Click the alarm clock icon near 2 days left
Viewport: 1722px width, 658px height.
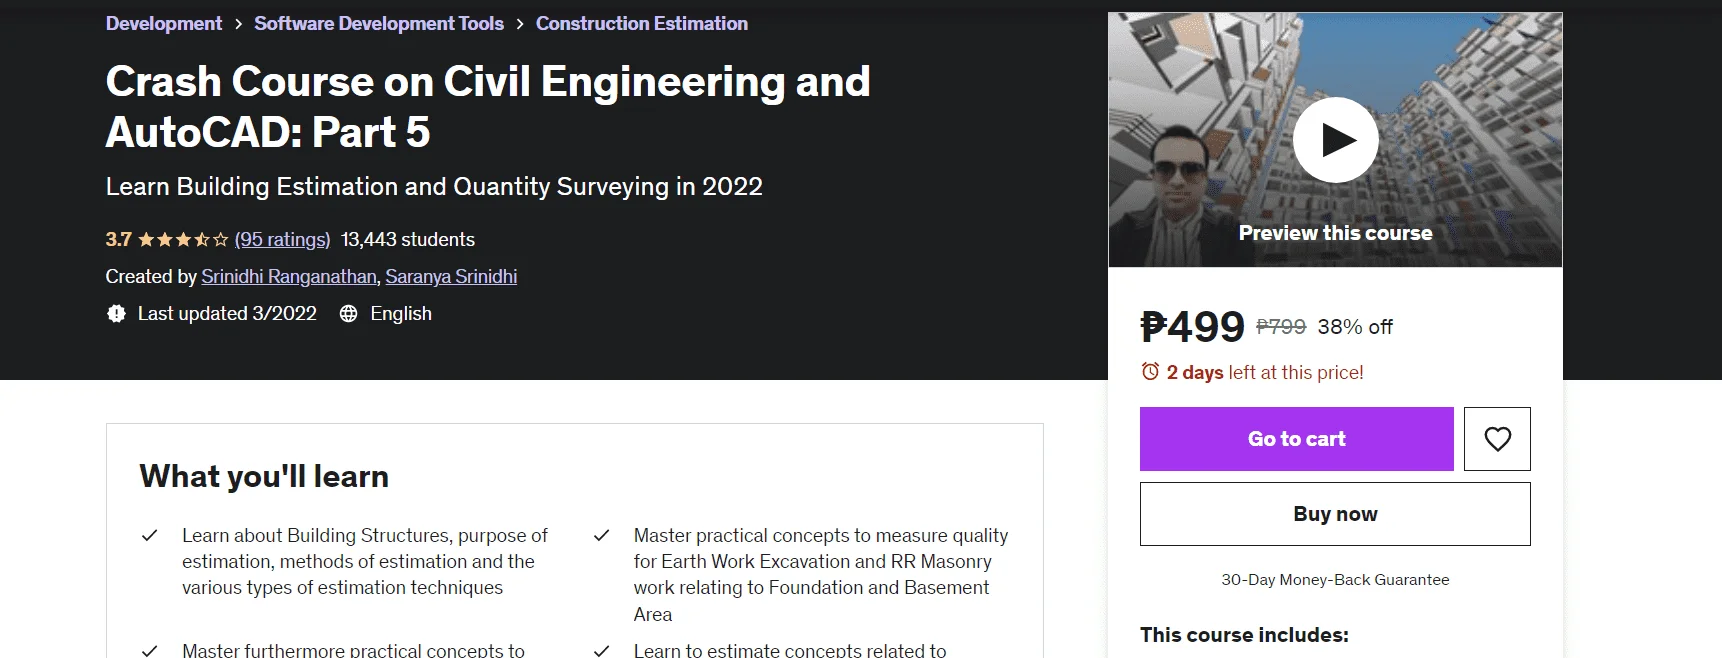tap(1150, 372)
